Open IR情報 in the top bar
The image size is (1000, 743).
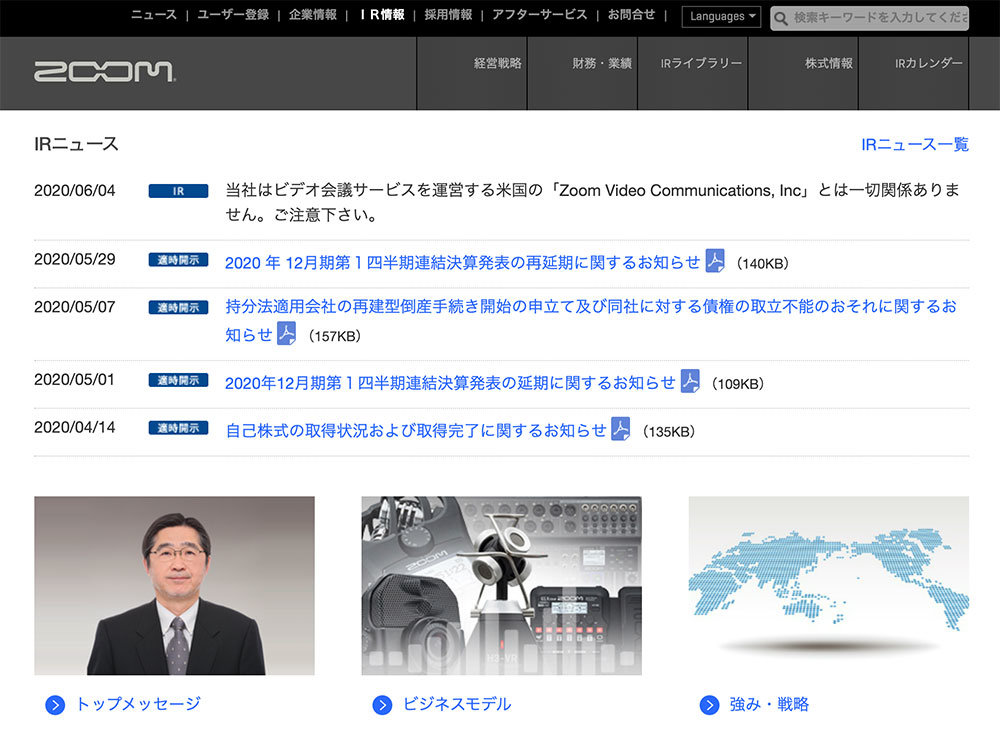click(x=382, y=15)
